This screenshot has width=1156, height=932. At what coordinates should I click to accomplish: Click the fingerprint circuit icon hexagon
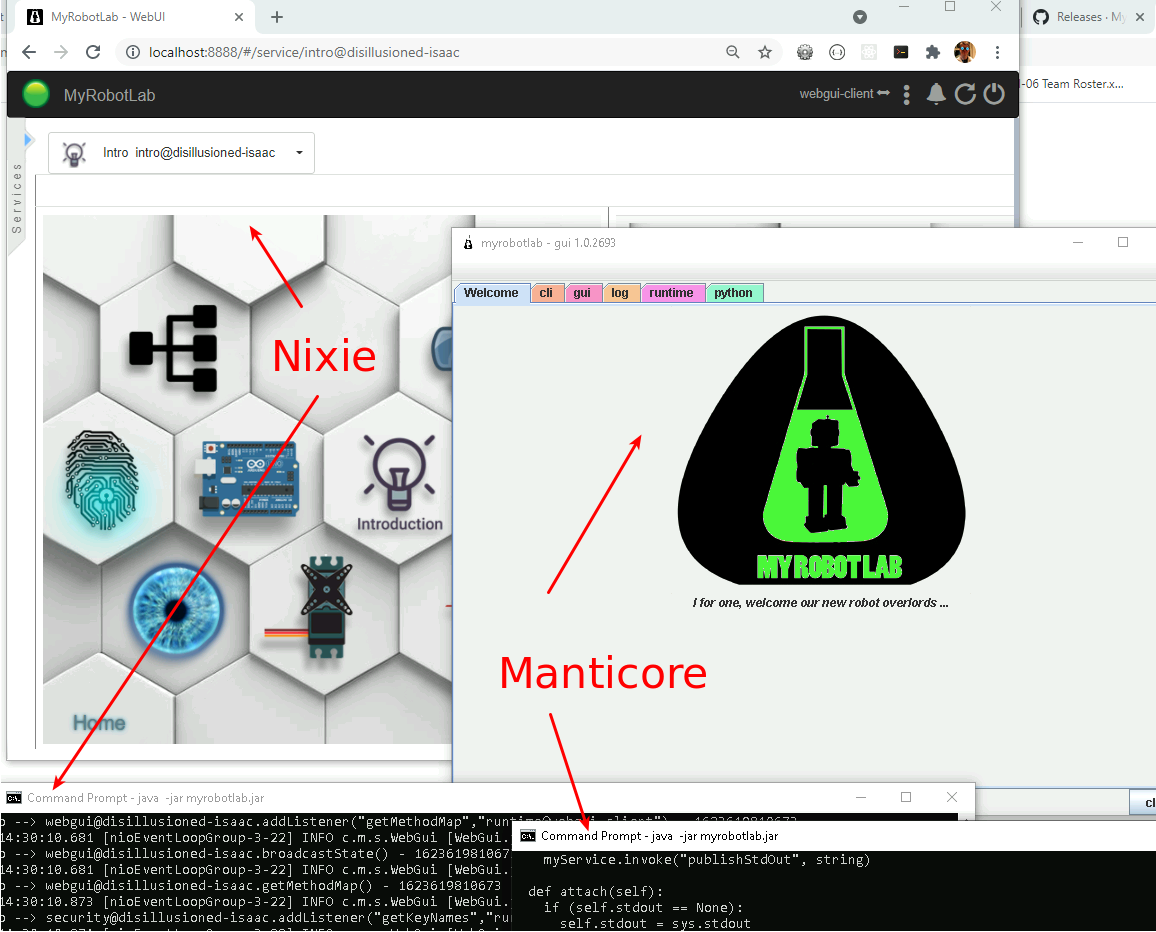pos(101,479)
